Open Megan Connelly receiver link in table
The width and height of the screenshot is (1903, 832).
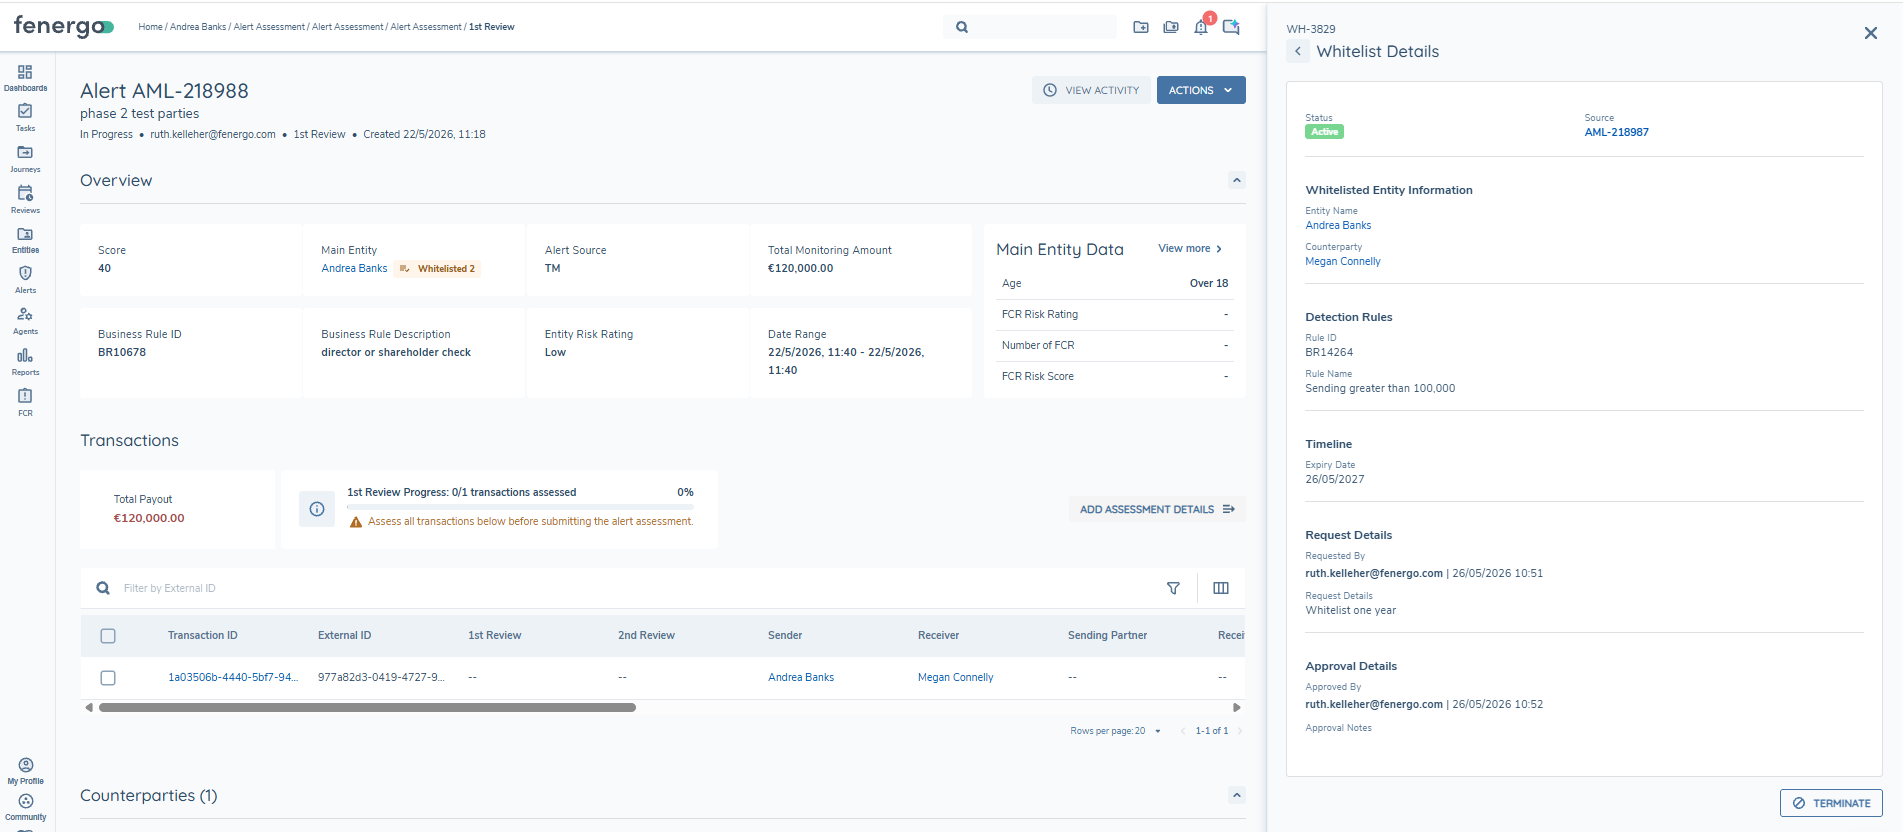pos(956,677)
